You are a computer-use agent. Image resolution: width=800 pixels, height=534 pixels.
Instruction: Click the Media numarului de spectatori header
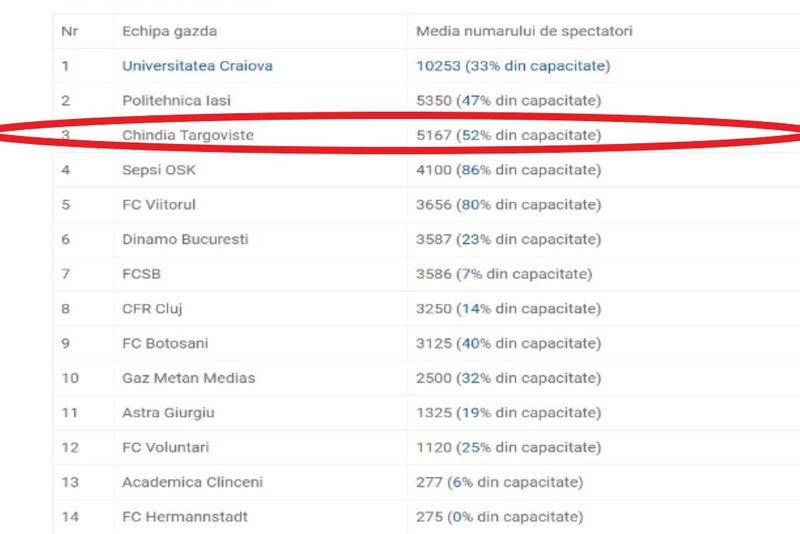pyautogui.click(x=524, y=31)
